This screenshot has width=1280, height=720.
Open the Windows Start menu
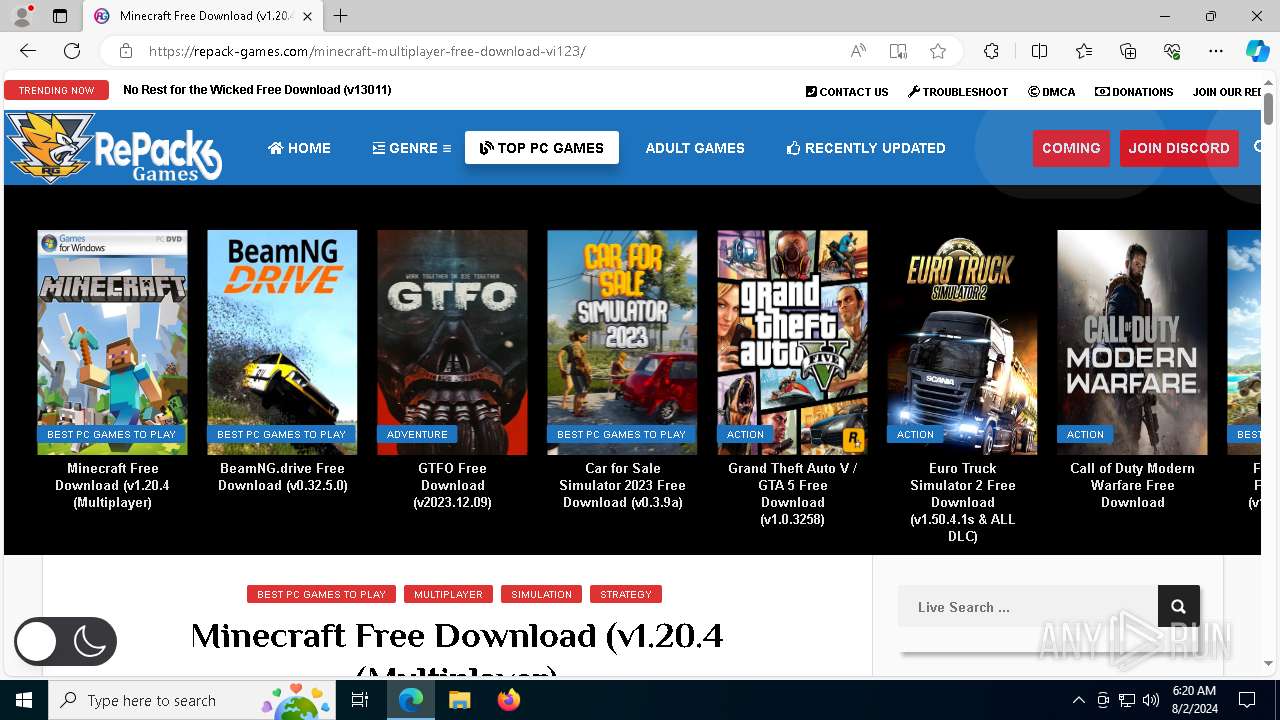coord(24,700)
